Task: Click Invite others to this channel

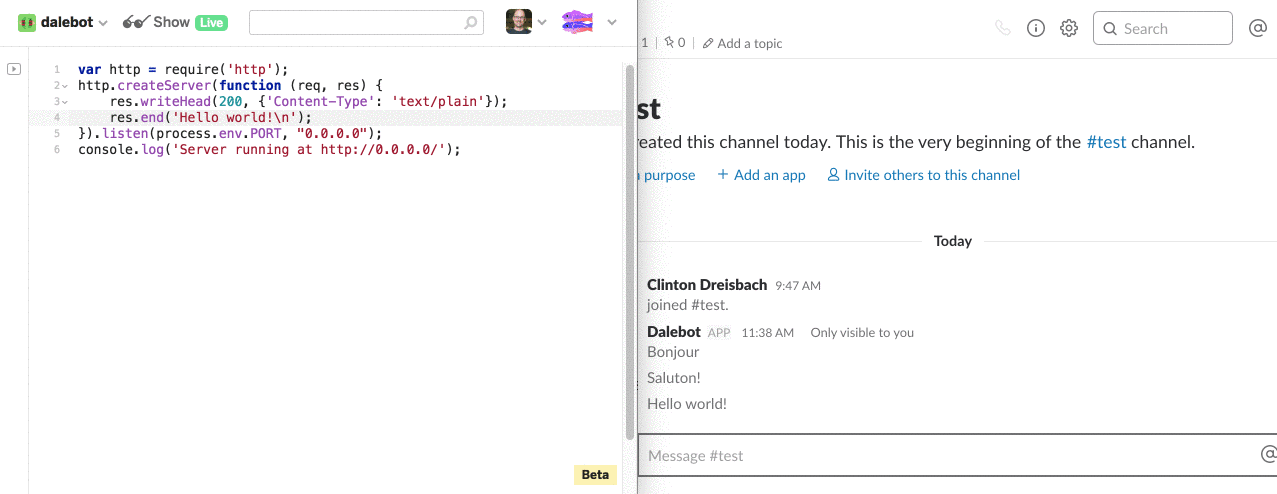Action: (923, 175)
